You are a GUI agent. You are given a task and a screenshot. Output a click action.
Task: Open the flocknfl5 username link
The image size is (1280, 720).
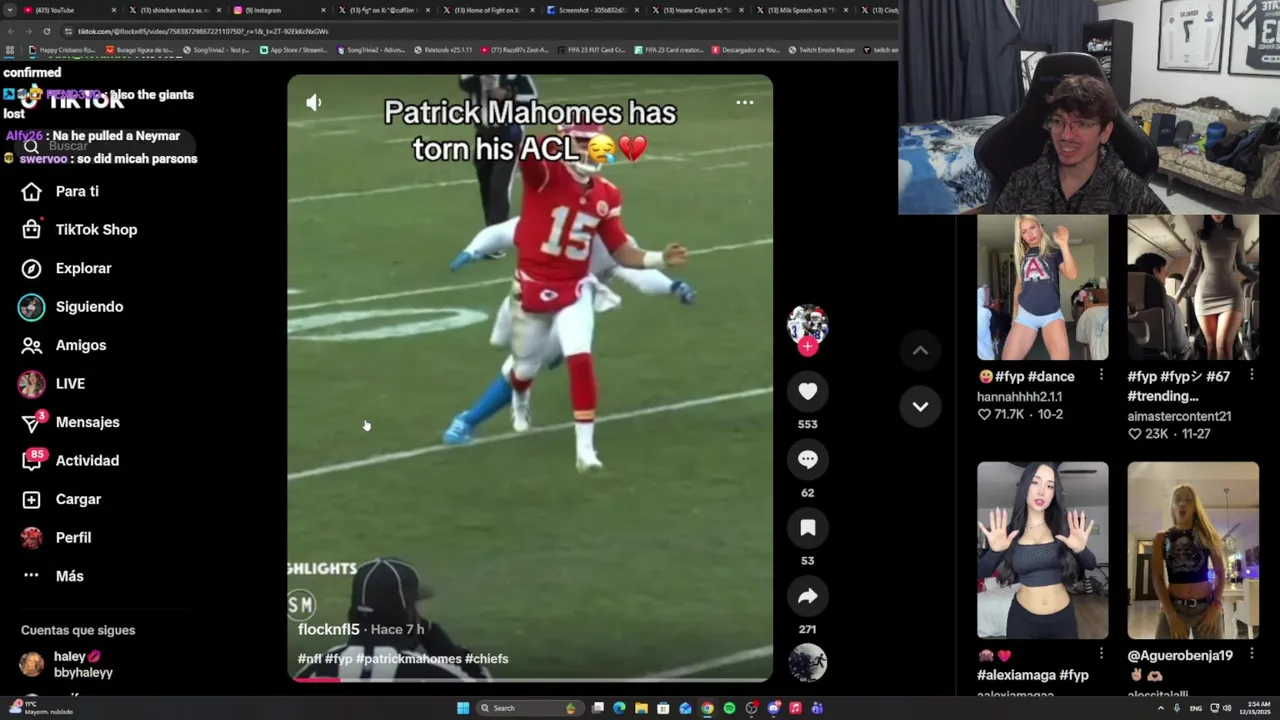328,629
